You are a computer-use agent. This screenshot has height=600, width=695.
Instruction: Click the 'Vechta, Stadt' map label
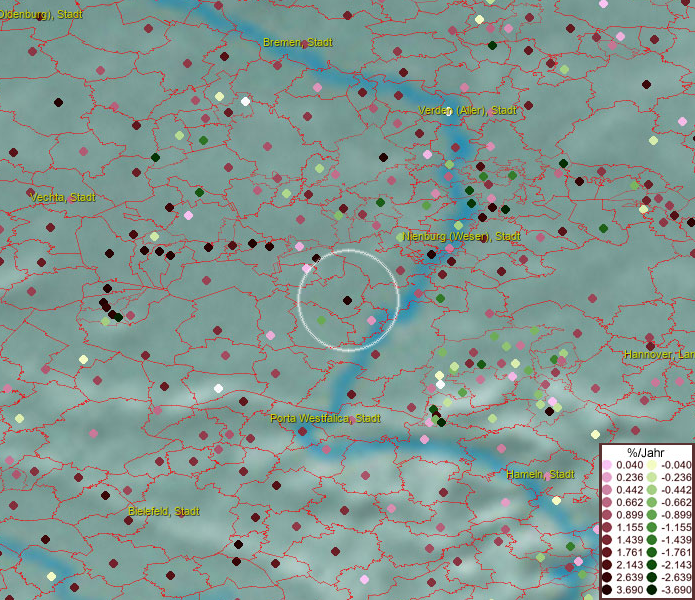tap(62, 197)
